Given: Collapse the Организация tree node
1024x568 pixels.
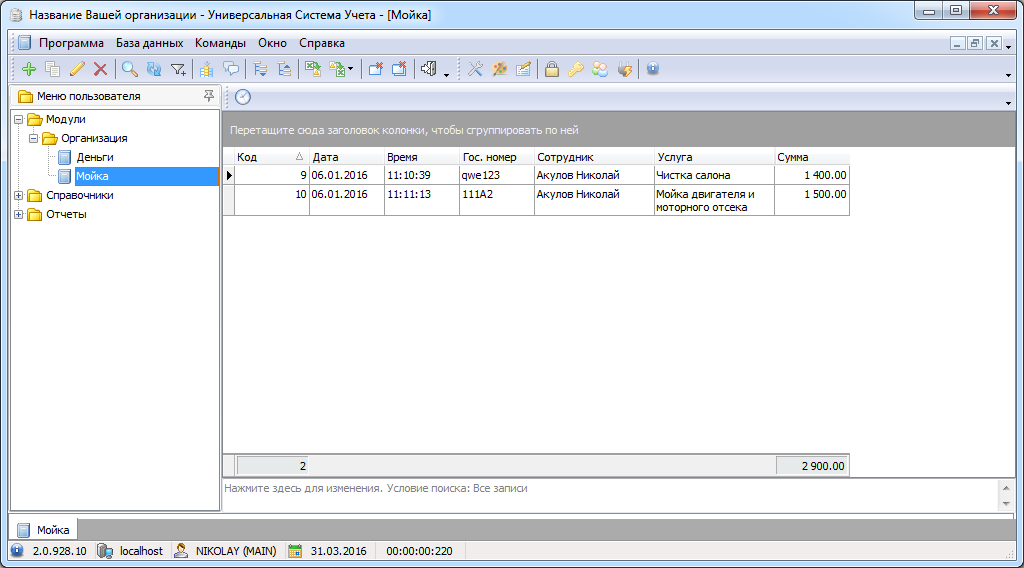Looking at the screenshot, I should pyautogui.click(x=34, y=138).
